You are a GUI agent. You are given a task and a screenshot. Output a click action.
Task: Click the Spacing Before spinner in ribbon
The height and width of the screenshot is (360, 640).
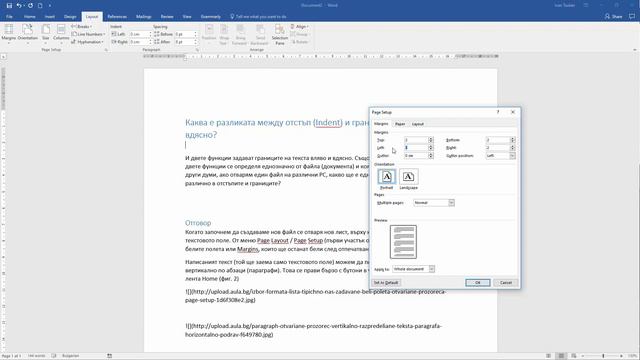click(x=196, y=34)
